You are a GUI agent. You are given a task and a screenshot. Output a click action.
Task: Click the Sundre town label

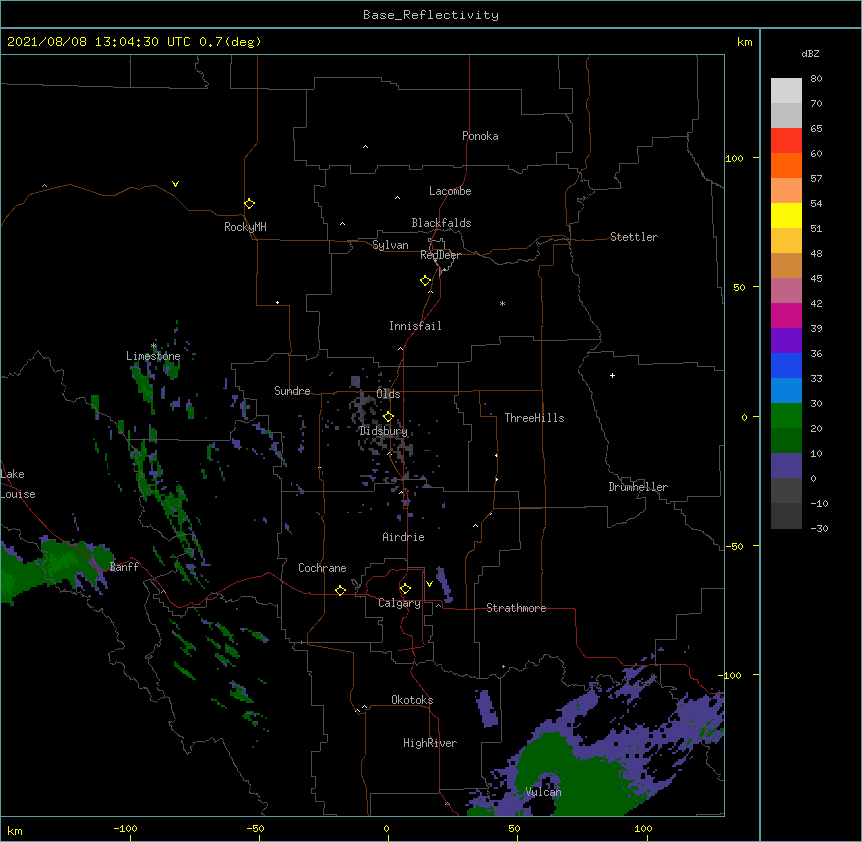292,391
